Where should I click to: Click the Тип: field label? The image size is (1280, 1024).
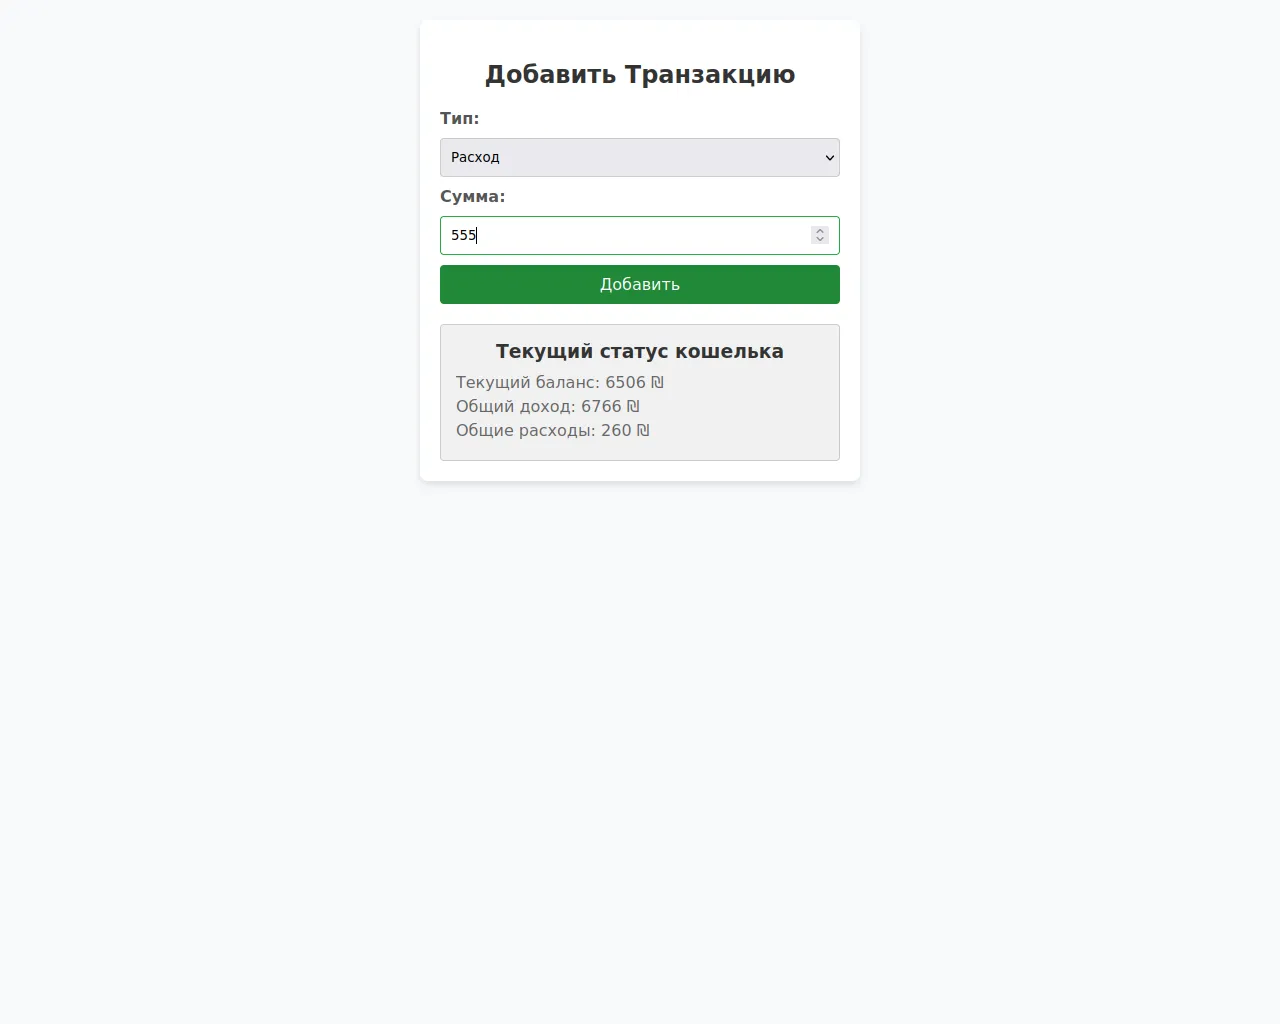coord(460,118)
